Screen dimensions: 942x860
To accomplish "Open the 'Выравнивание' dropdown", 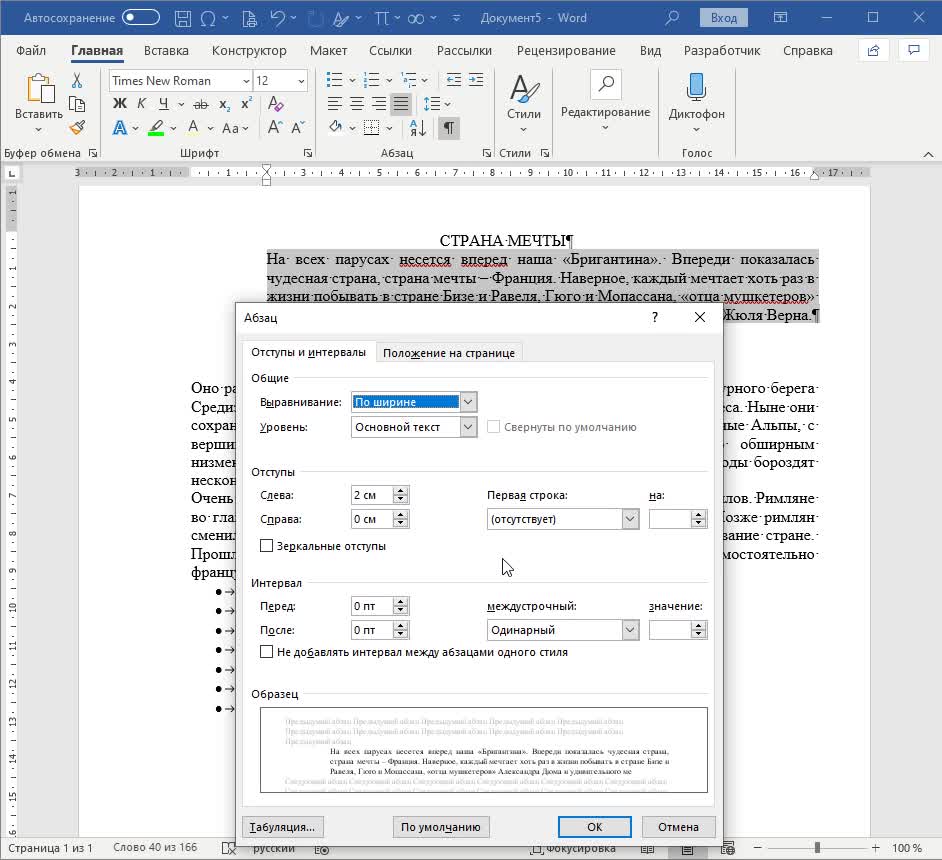I will [x=468, y=402].
